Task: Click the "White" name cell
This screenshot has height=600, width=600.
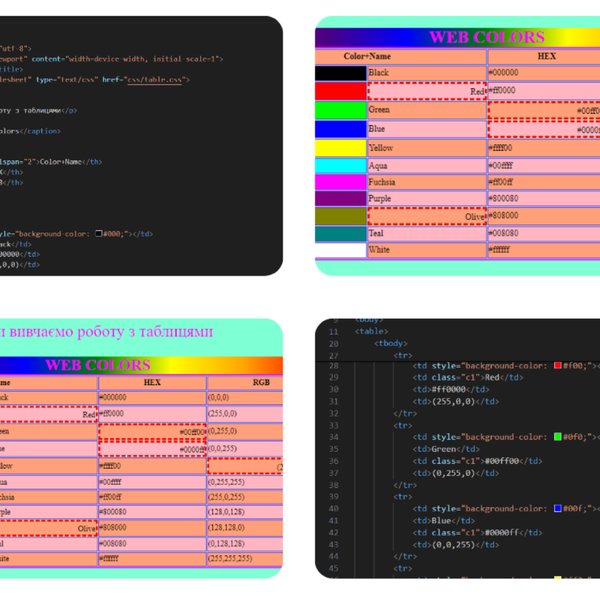Action: click(x=427, y=250)
